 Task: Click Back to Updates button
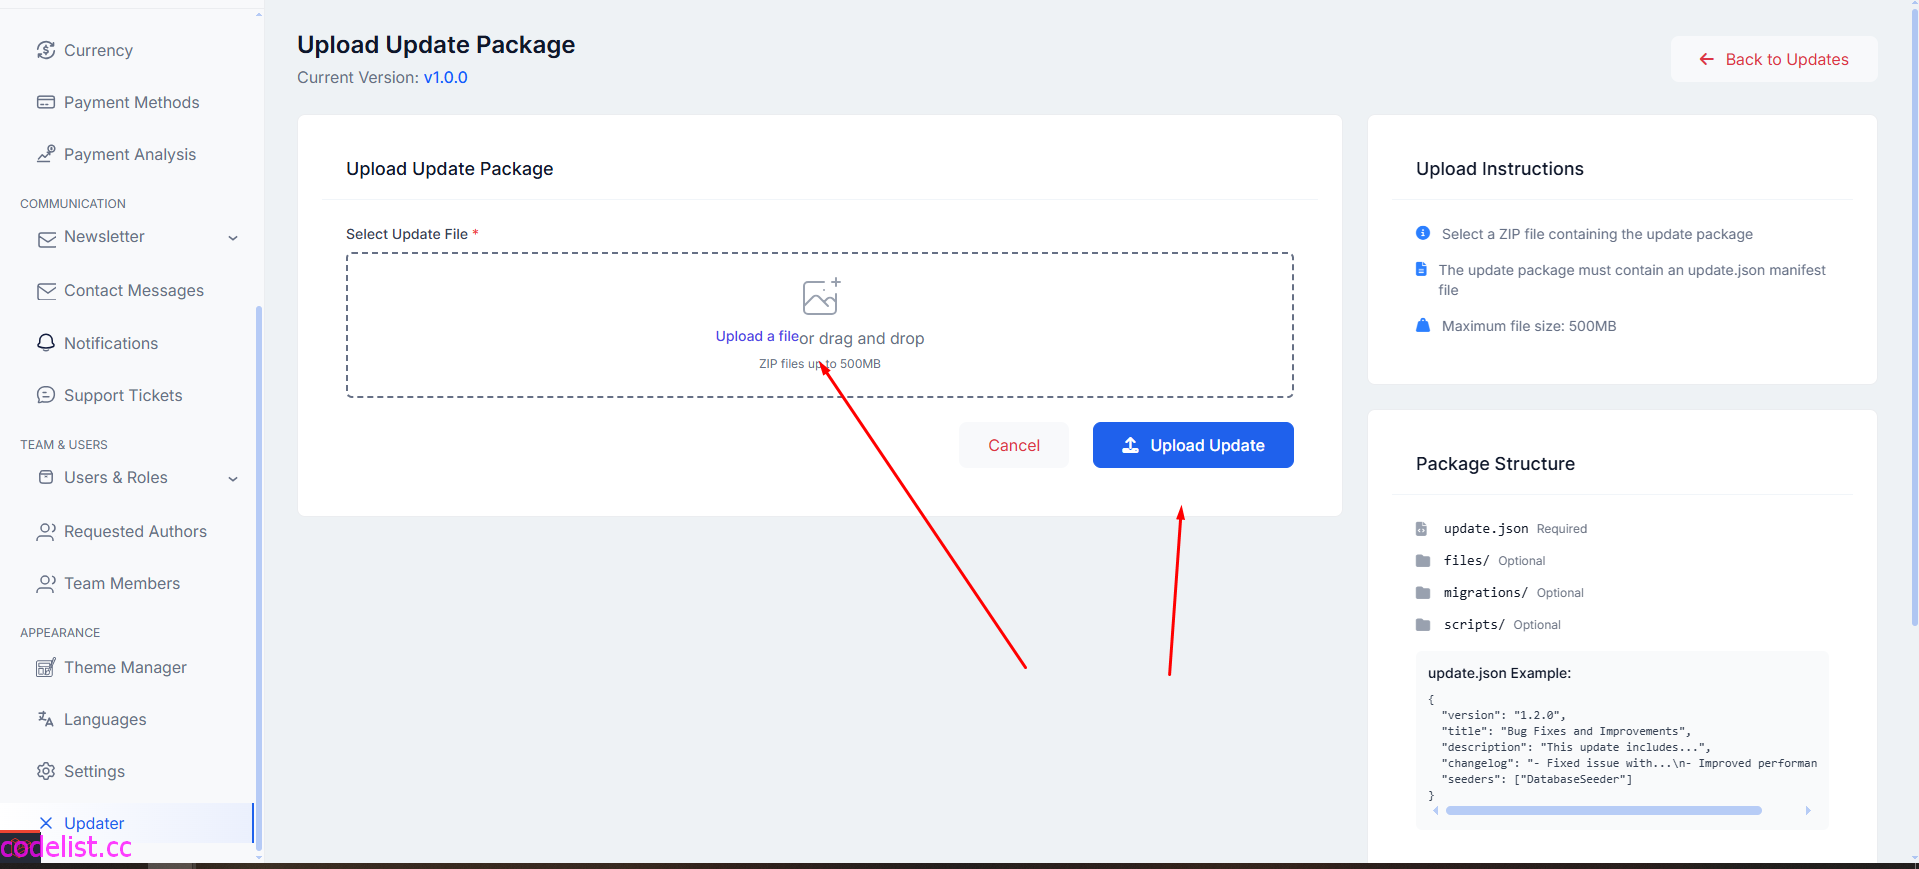click(x=1774, y=59)
